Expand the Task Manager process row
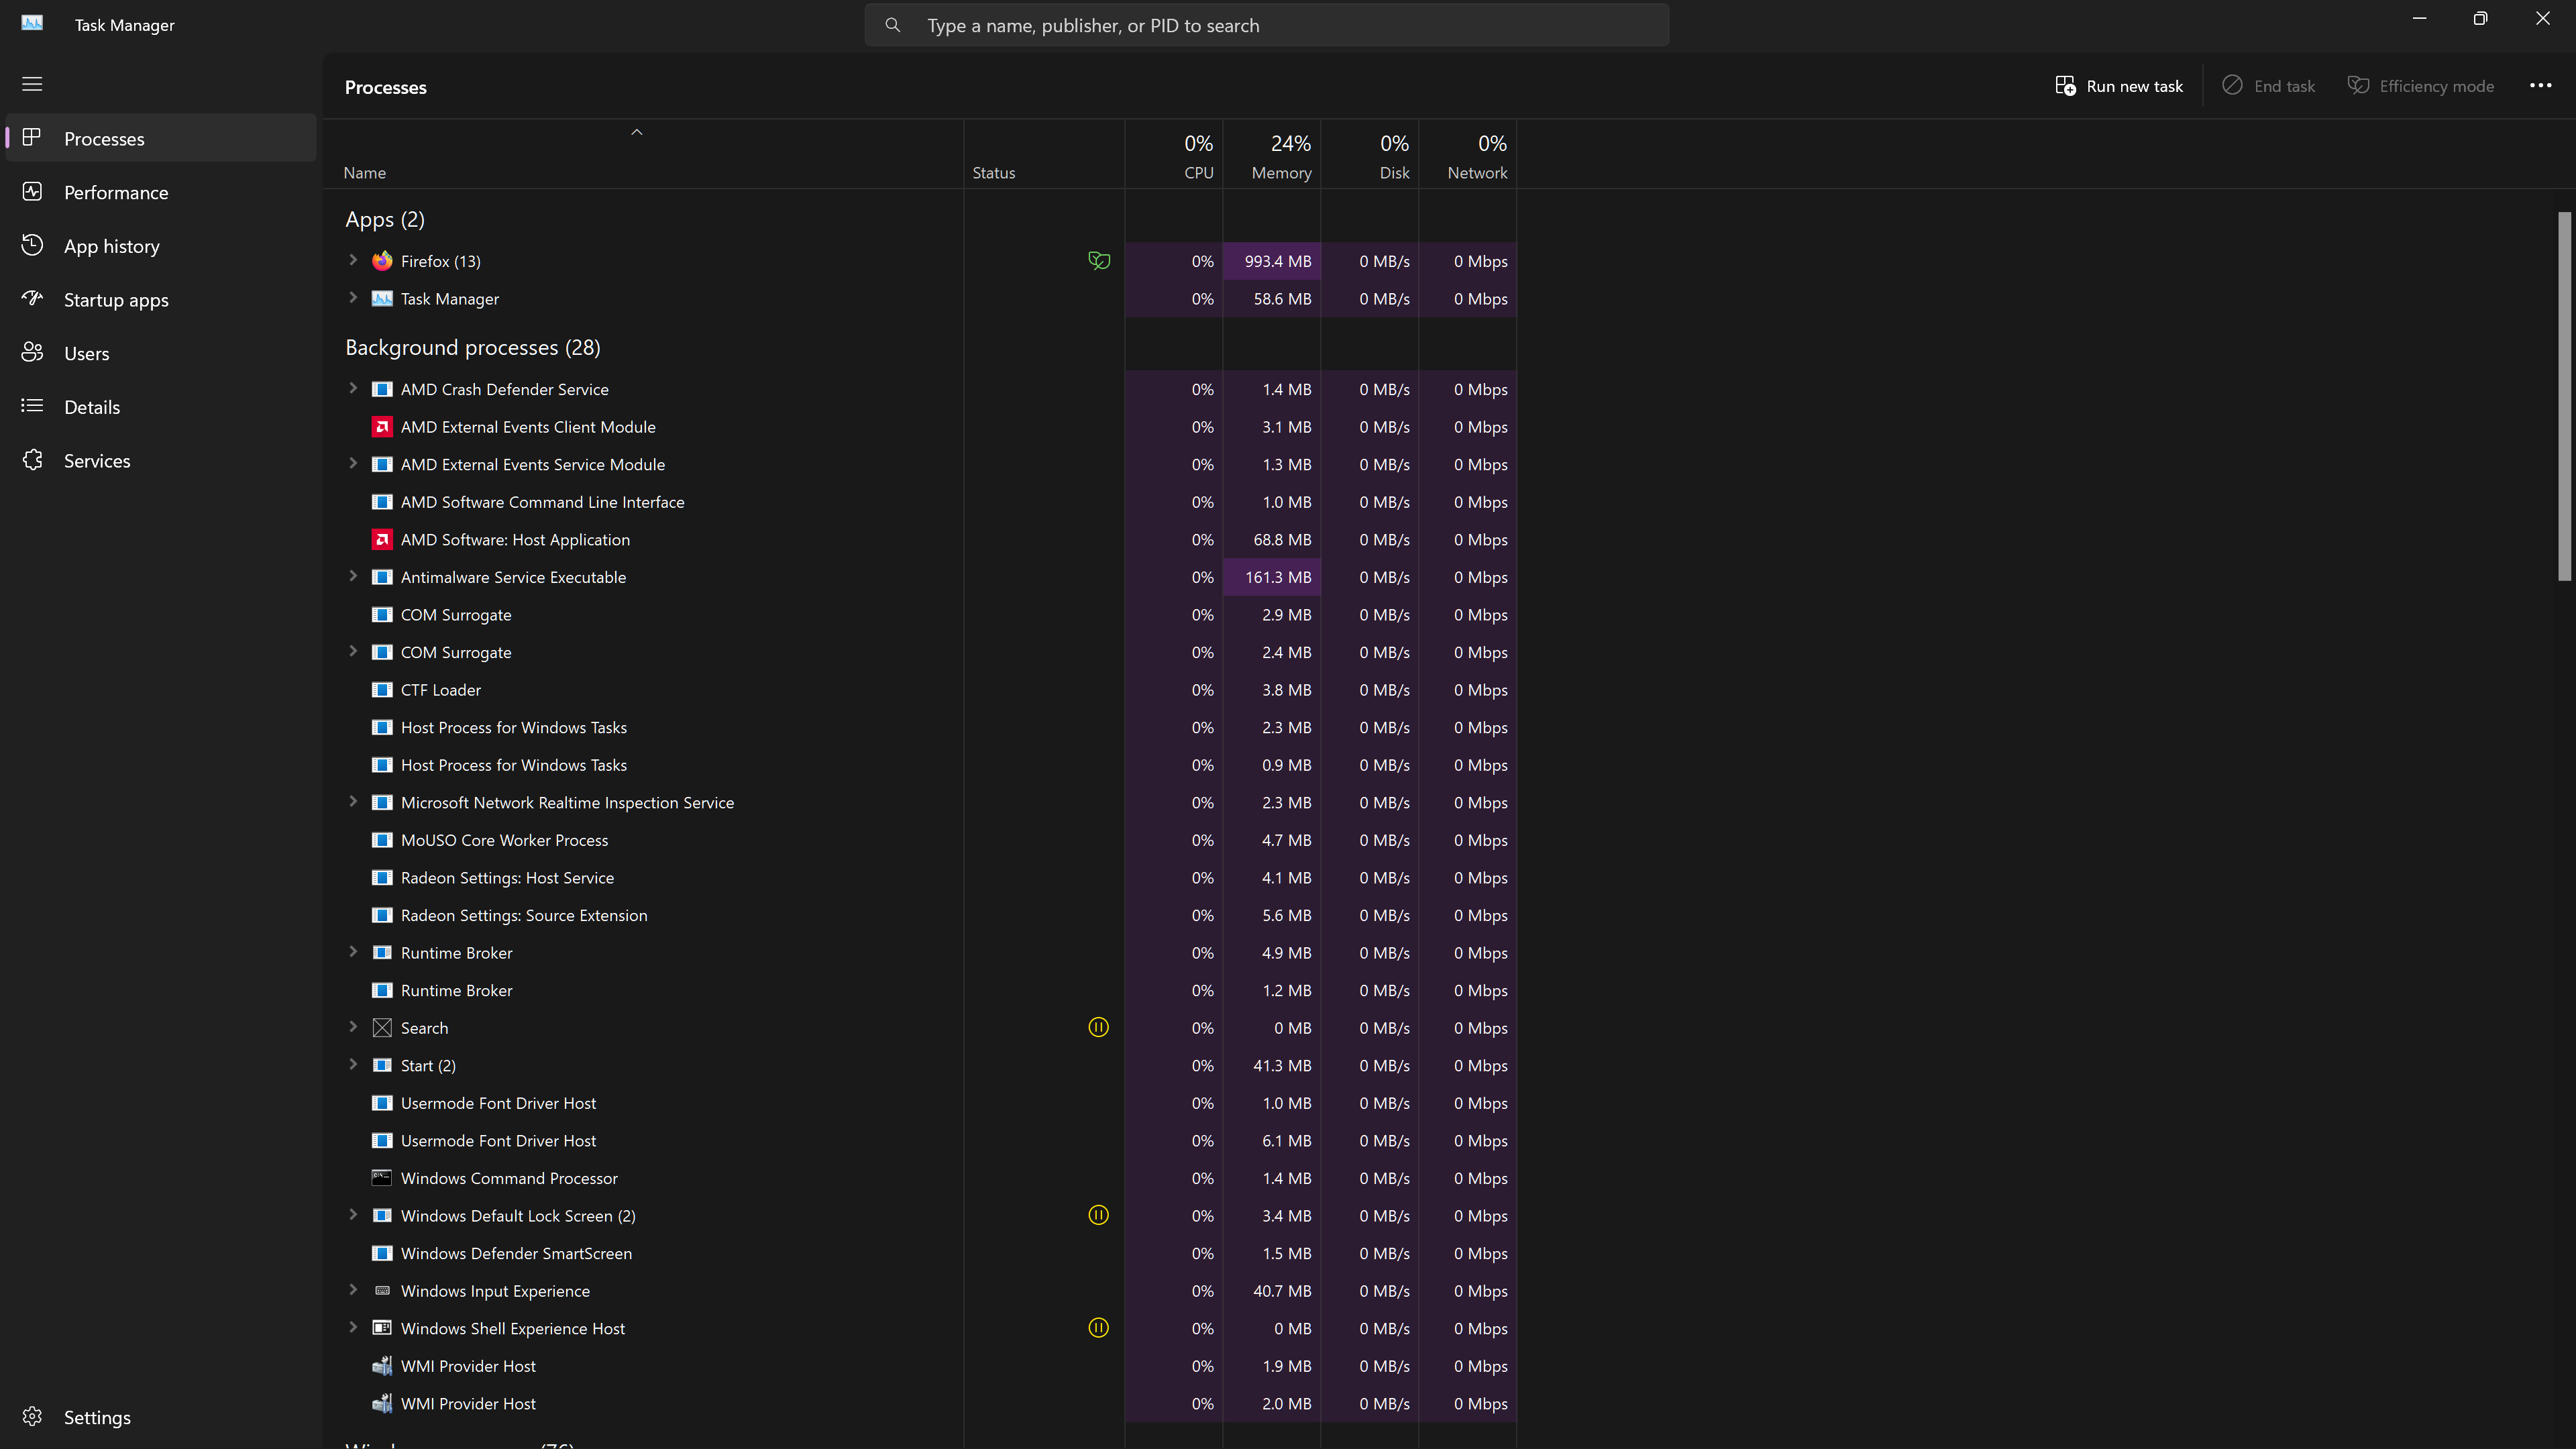 point(353,298)
